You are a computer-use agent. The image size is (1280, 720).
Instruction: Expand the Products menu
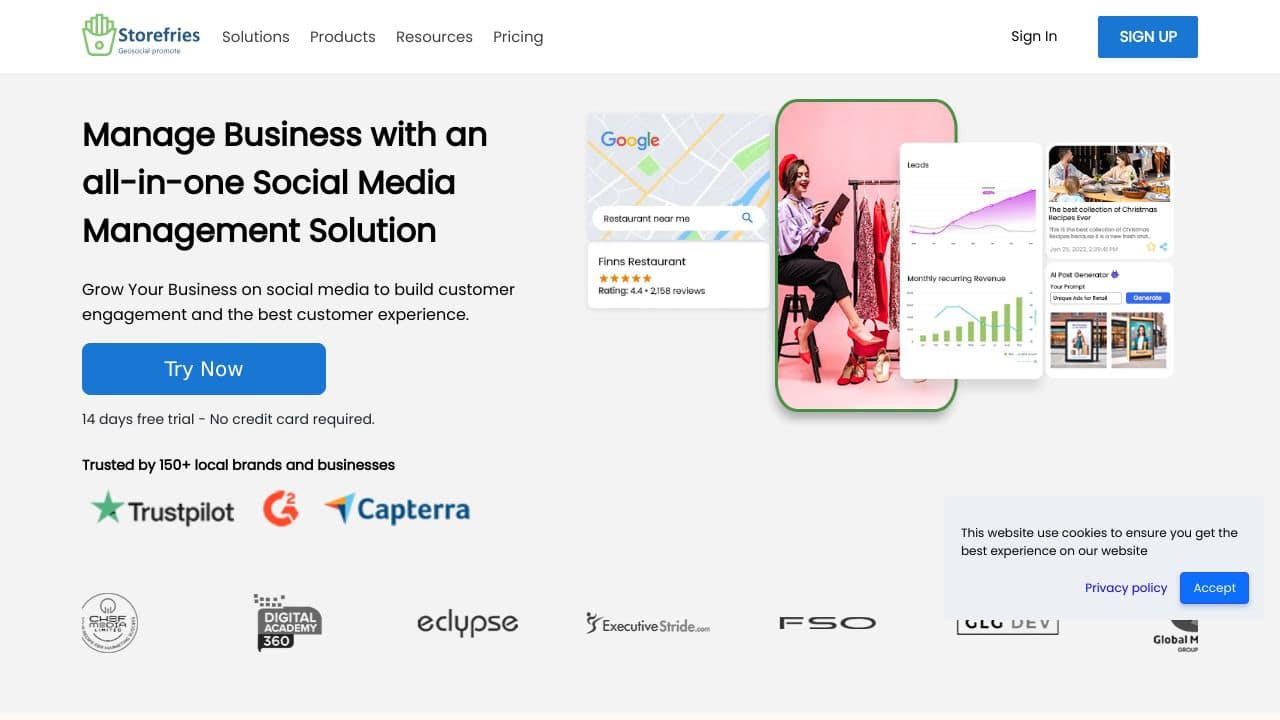(342, 37)
